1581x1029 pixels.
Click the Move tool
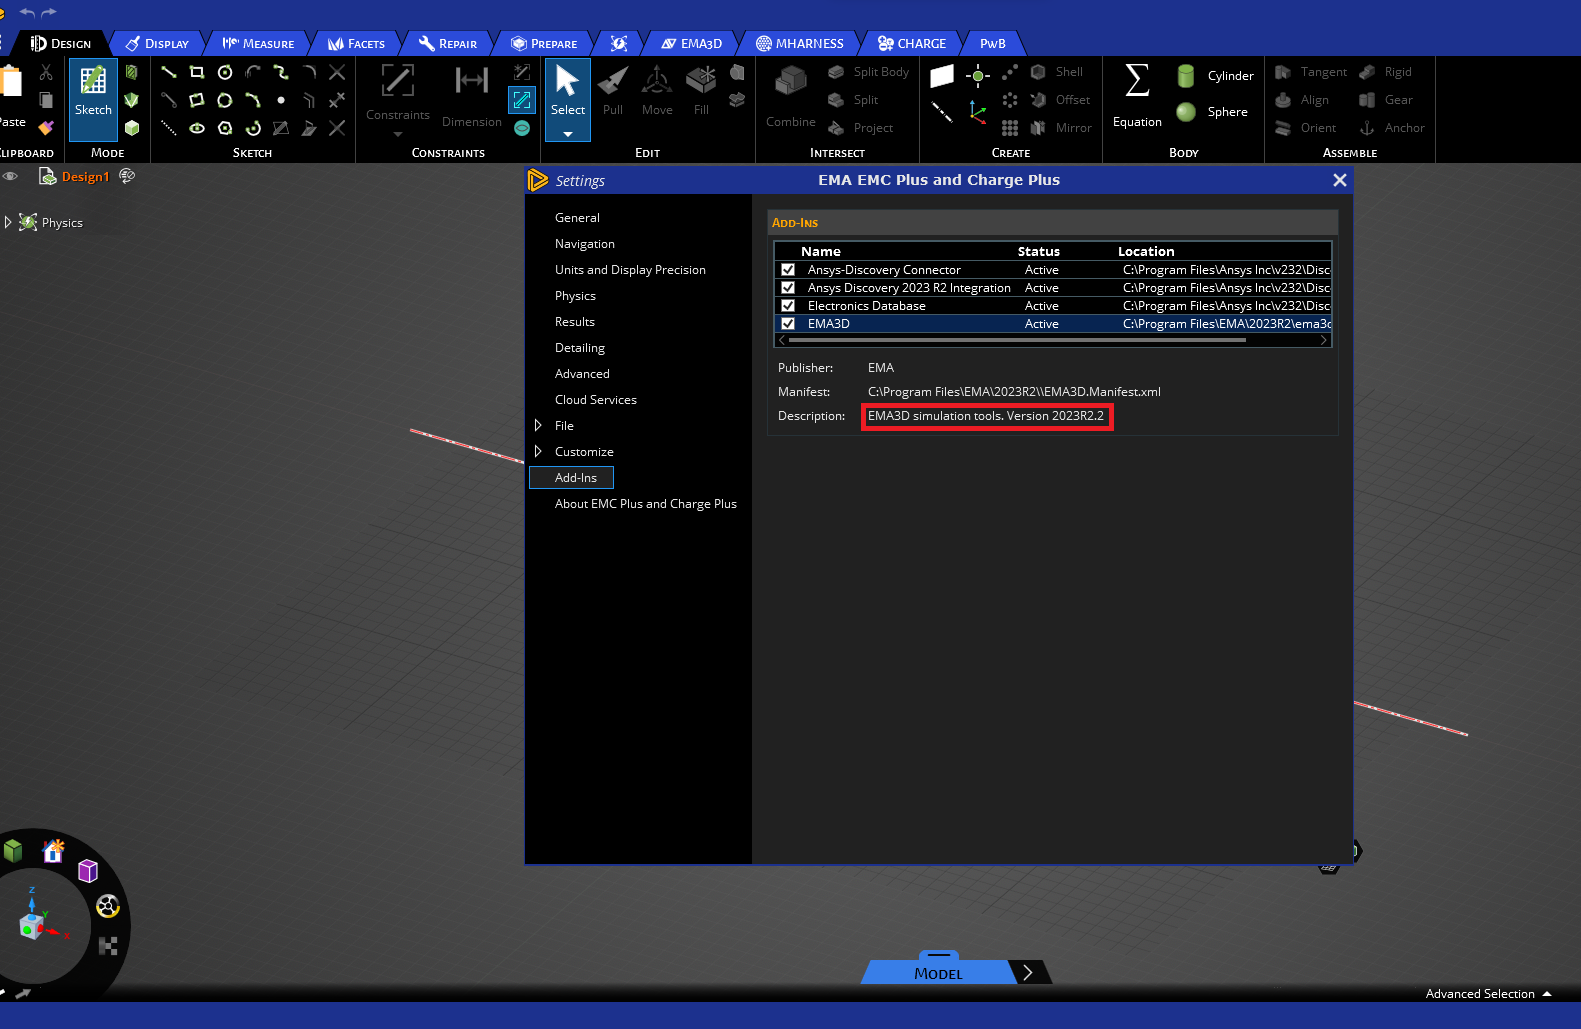coord(657,91)
